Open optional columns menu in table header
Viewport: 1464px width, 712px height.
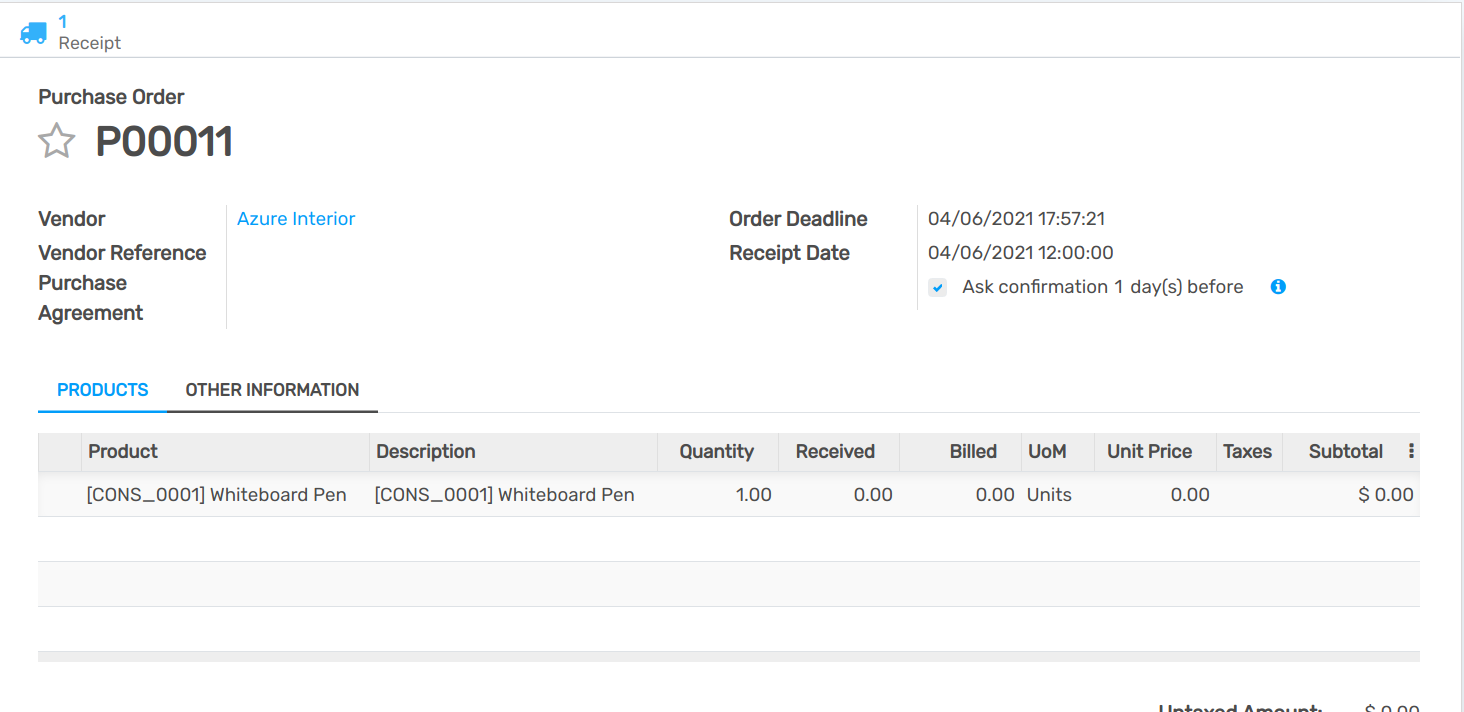(1411, 451)
